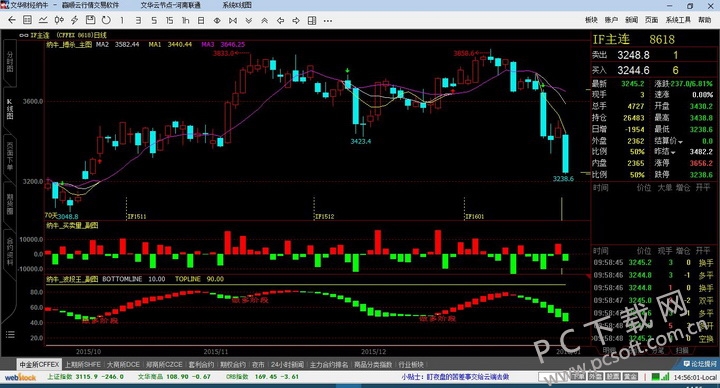Switch to the 上期所SHFE tab

pyautogui.click(x=82, y=364)
